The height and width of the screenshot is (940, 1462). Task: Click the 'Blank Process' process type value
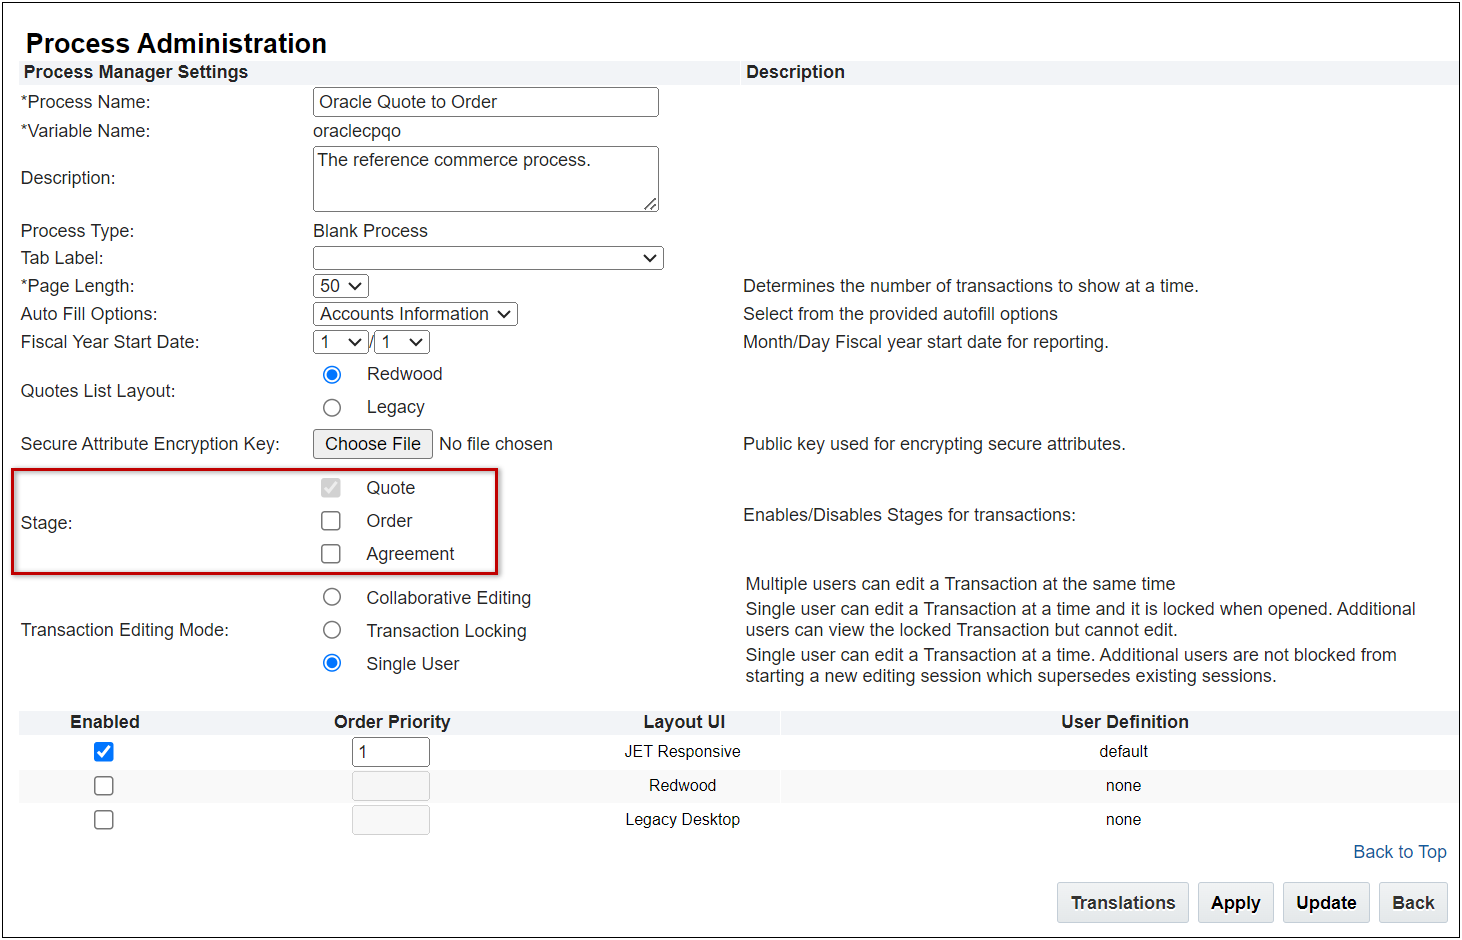pos(370,231)
